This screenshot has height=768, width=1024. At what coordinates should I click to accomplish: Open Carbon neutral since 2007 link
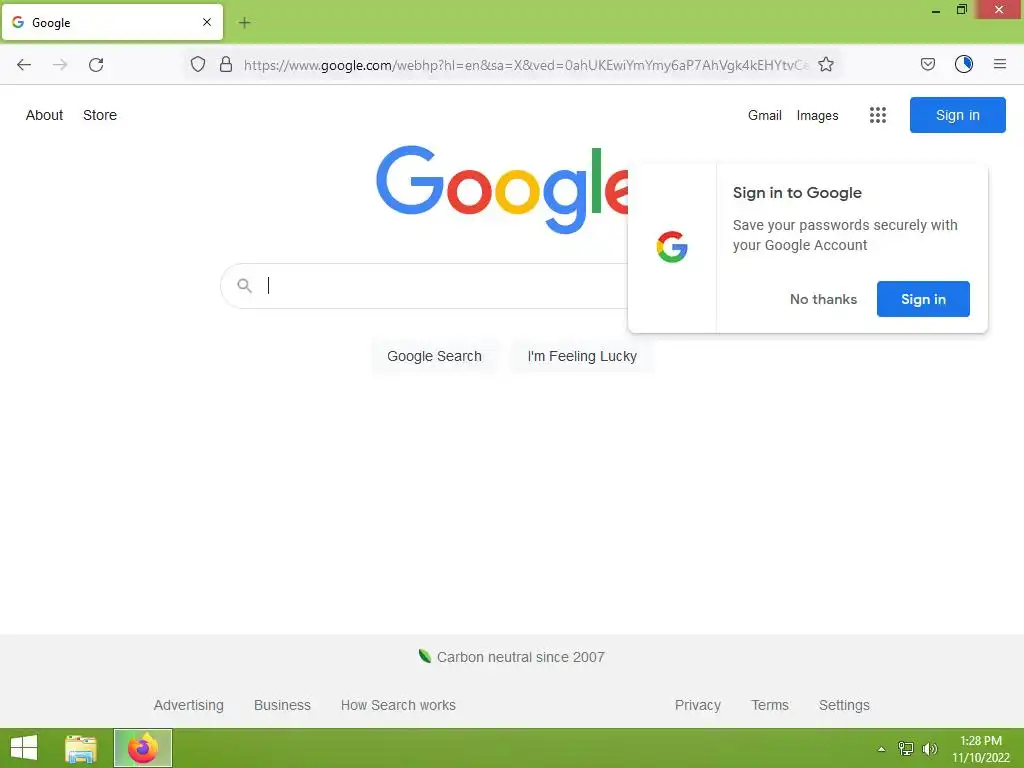point(520,657)
